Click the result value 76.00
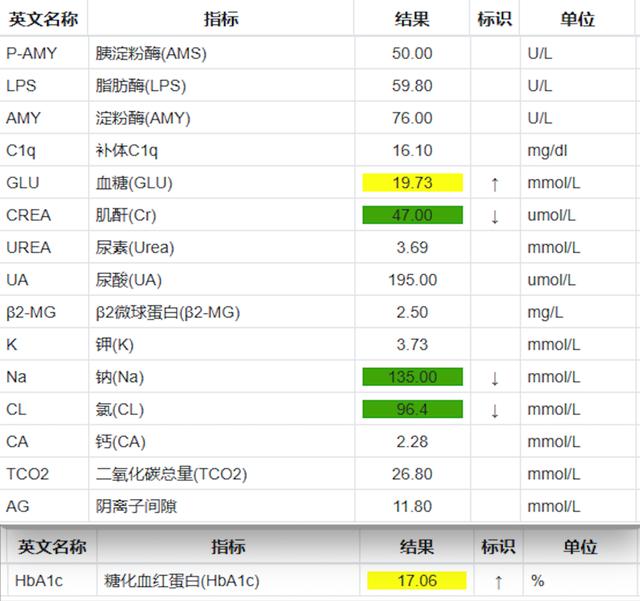 [x=412, y=118]
